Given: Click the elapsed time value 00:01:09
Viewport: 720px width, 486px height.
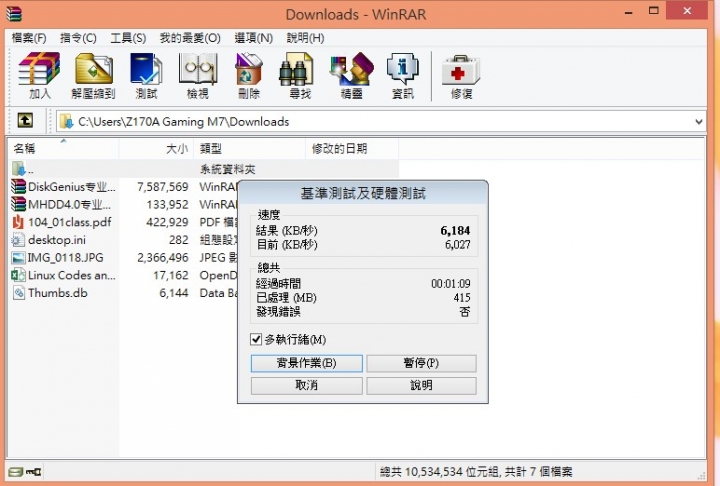Looking at the screenshot, I should point(450,283).
